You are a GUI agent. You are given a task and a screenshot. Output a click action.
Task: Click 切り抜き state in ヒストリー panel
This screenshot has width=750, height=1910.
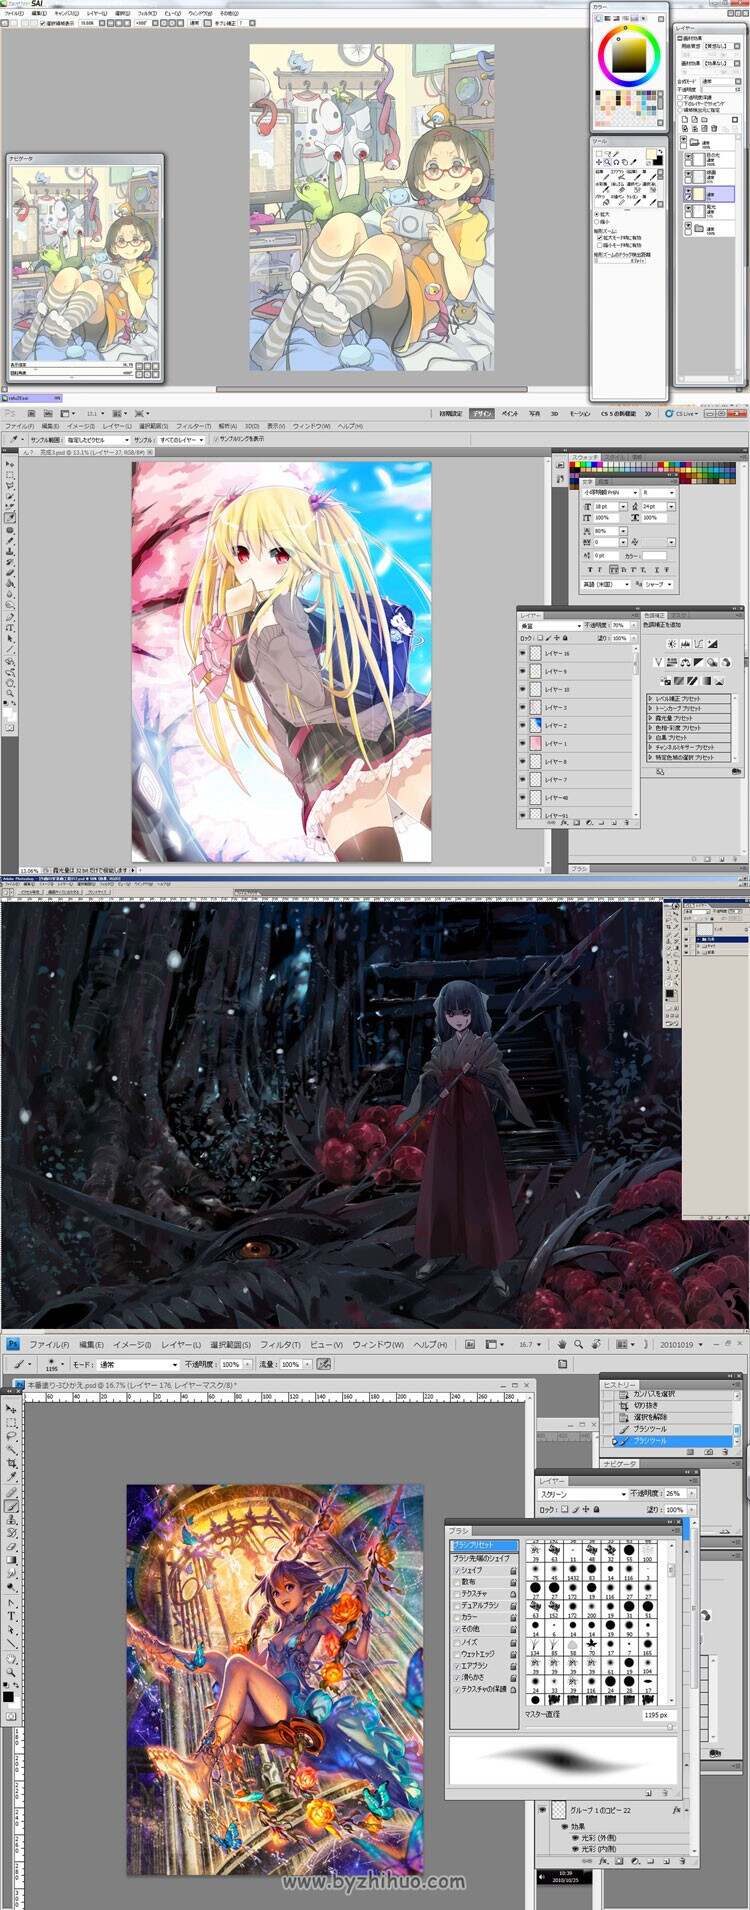pos(660,1405)
